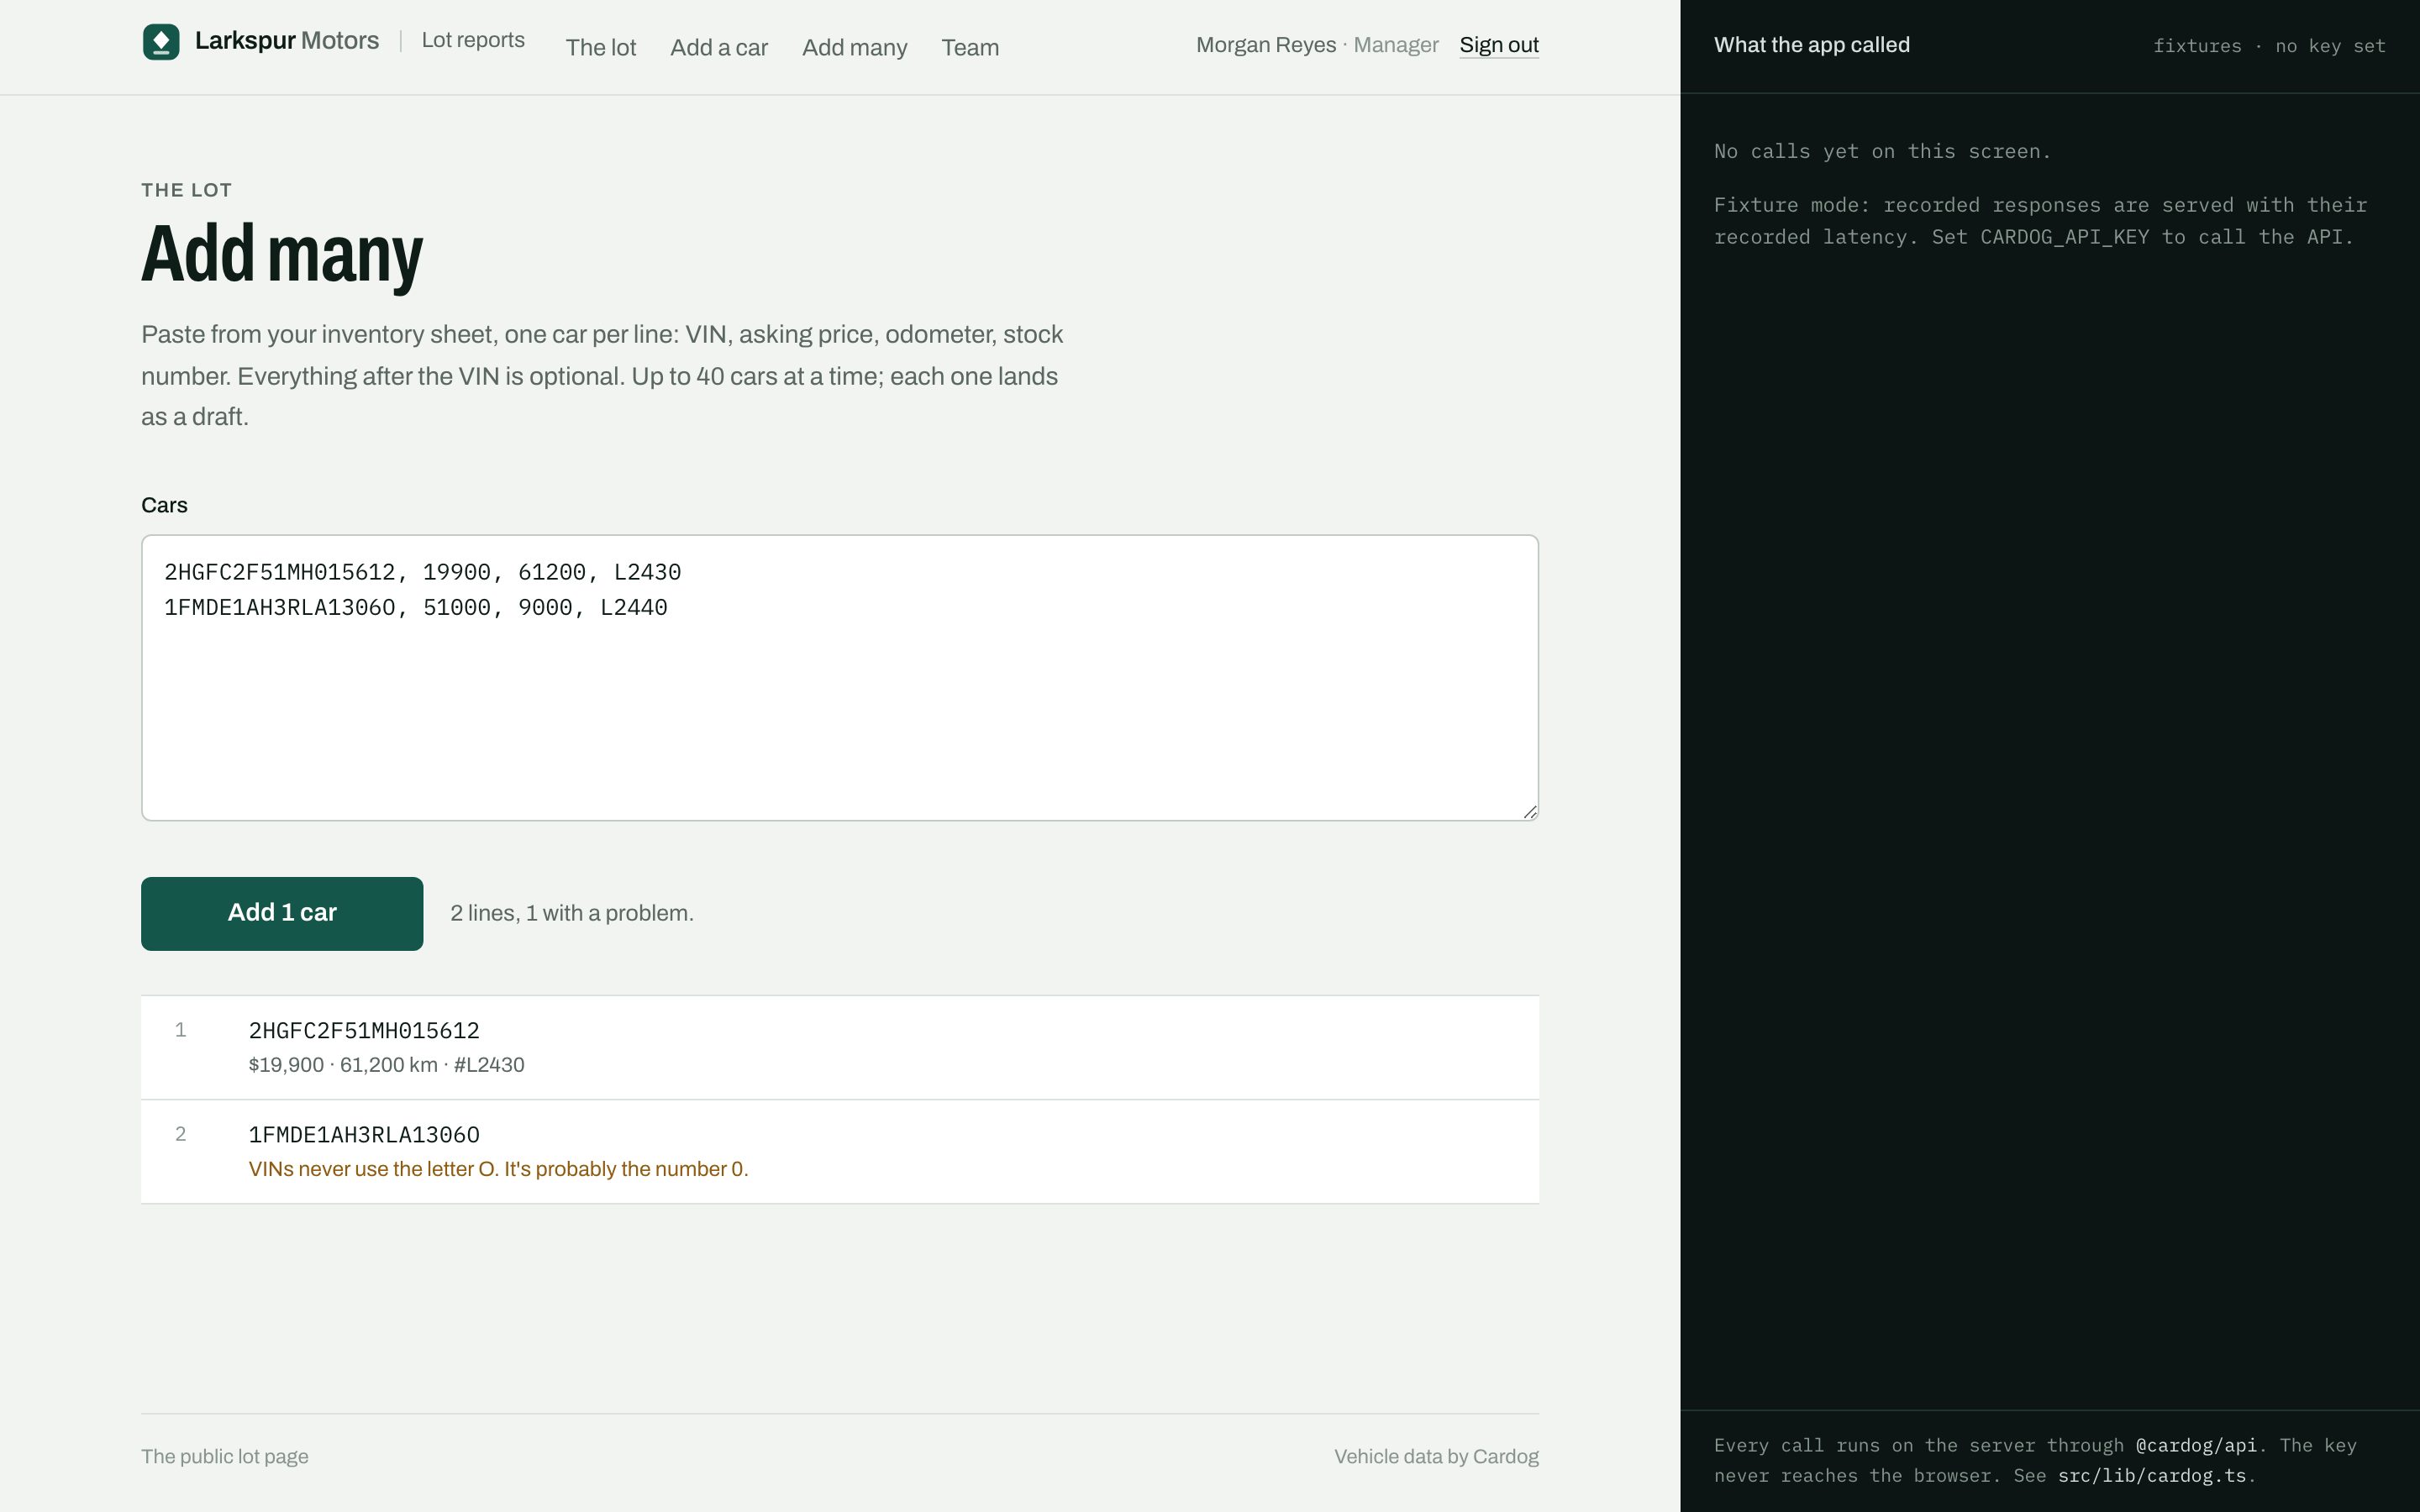Screen dimensions: 2420x1512
Task: Open the Team page
Action: (x=970, y=47)
